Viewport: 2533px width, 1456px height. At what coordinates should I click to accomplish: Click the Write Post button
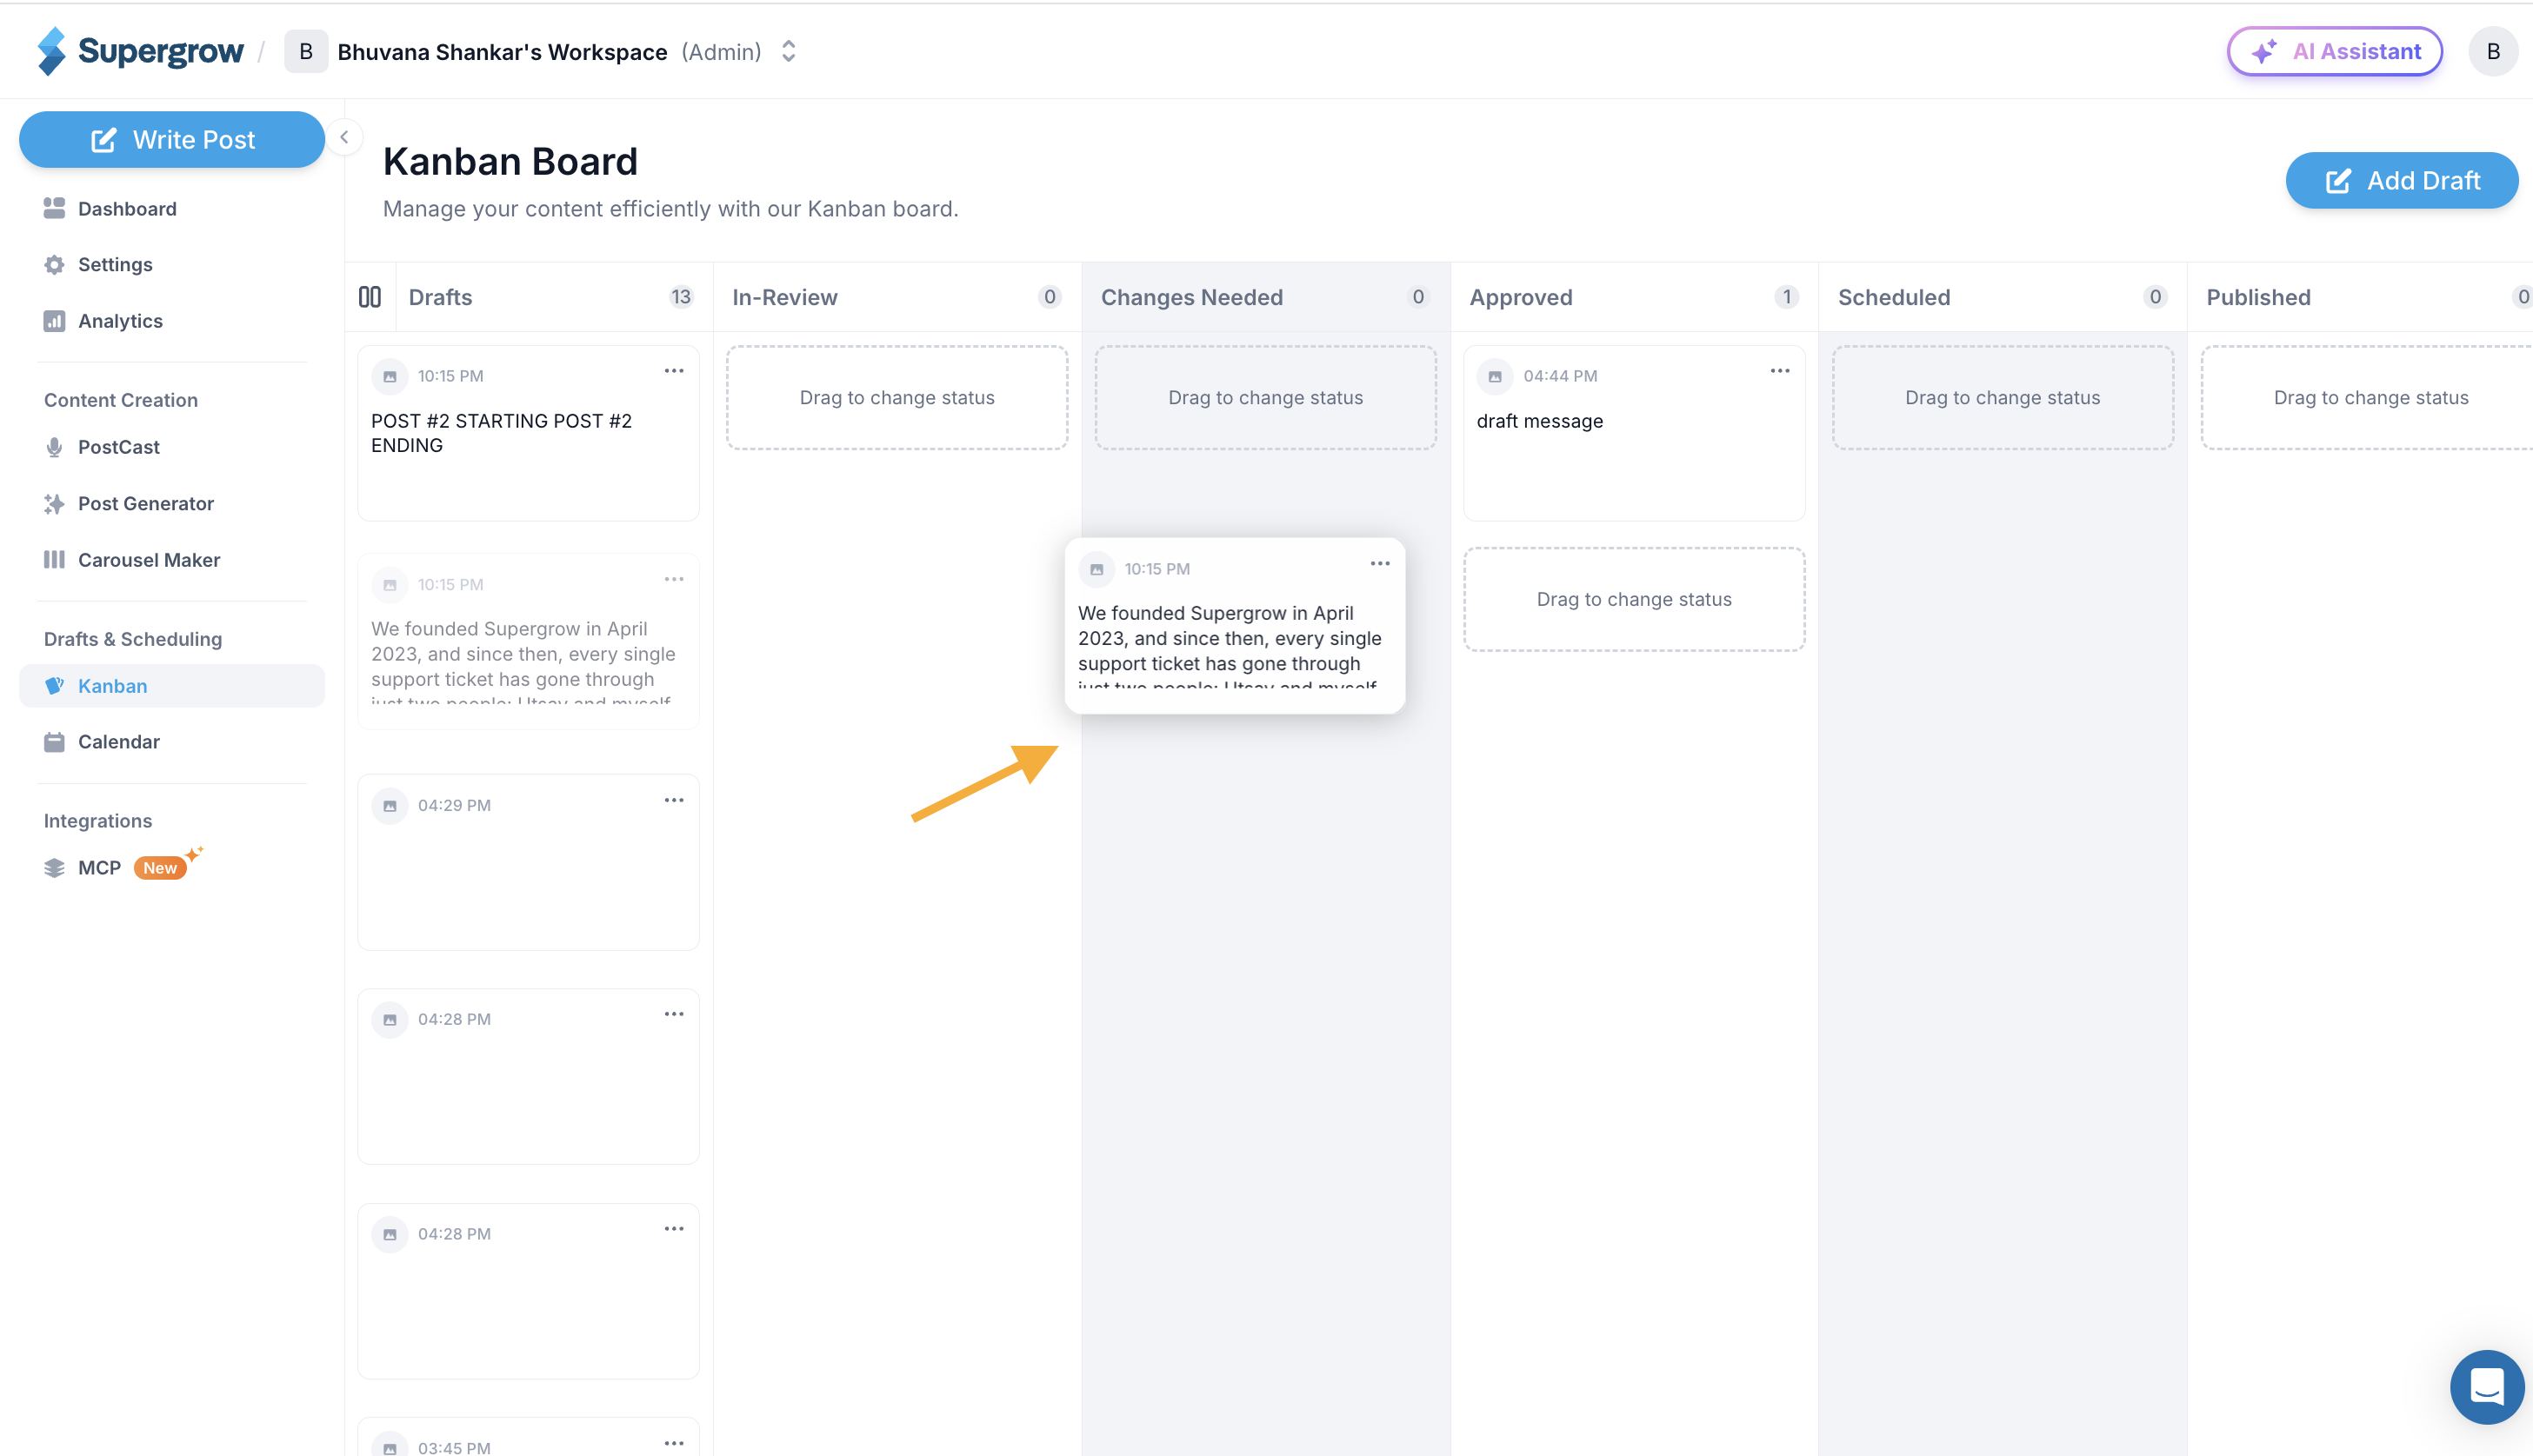(172, 140)
